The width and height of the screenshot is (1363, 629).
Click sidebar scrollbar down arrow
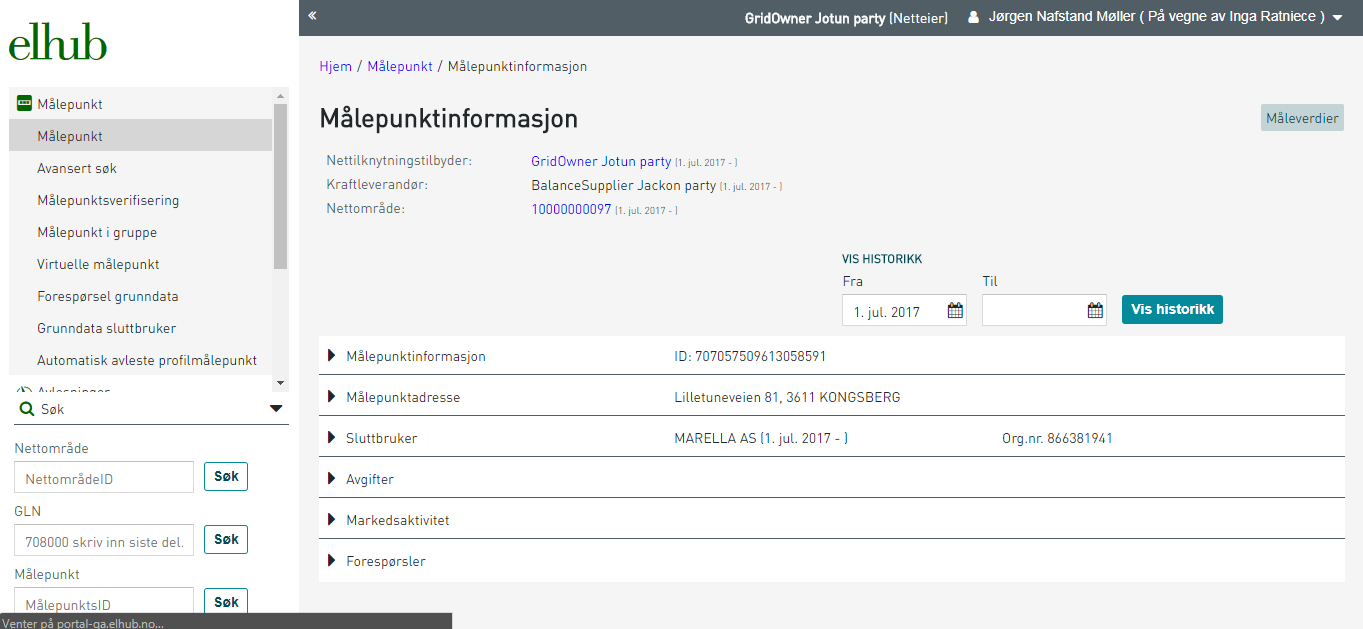click(280, 383)
